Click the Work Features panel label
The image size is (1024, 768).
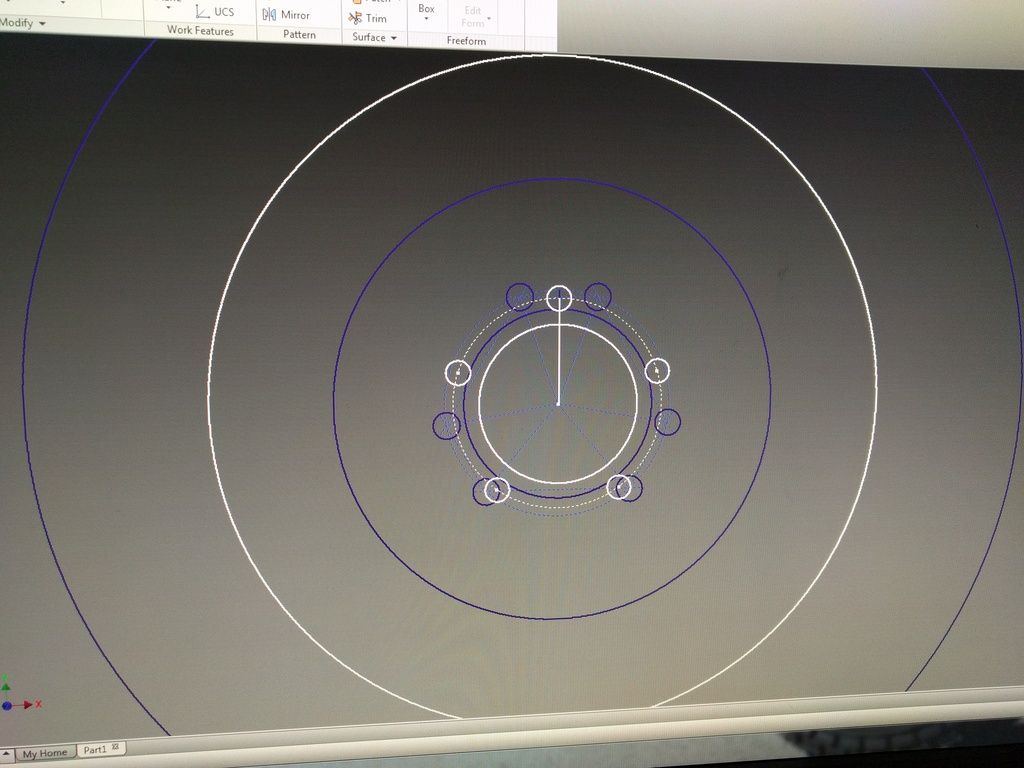[x=200, y=30]
